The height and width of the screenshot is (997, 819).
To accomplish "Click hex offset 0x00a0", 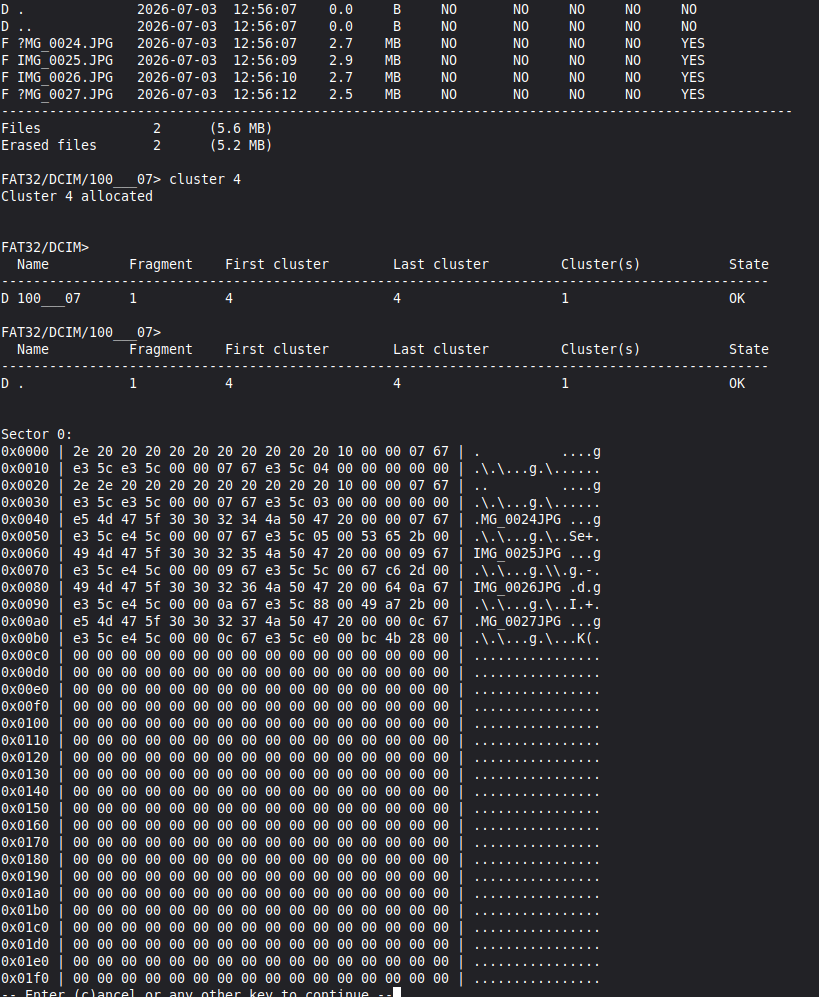I will coord(25,621).
